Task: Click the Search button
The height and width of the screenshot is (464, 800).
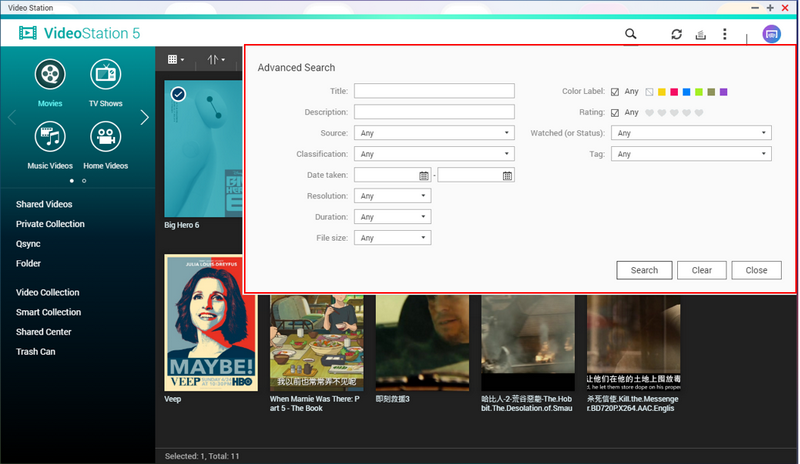Action: tap(644, 270)
